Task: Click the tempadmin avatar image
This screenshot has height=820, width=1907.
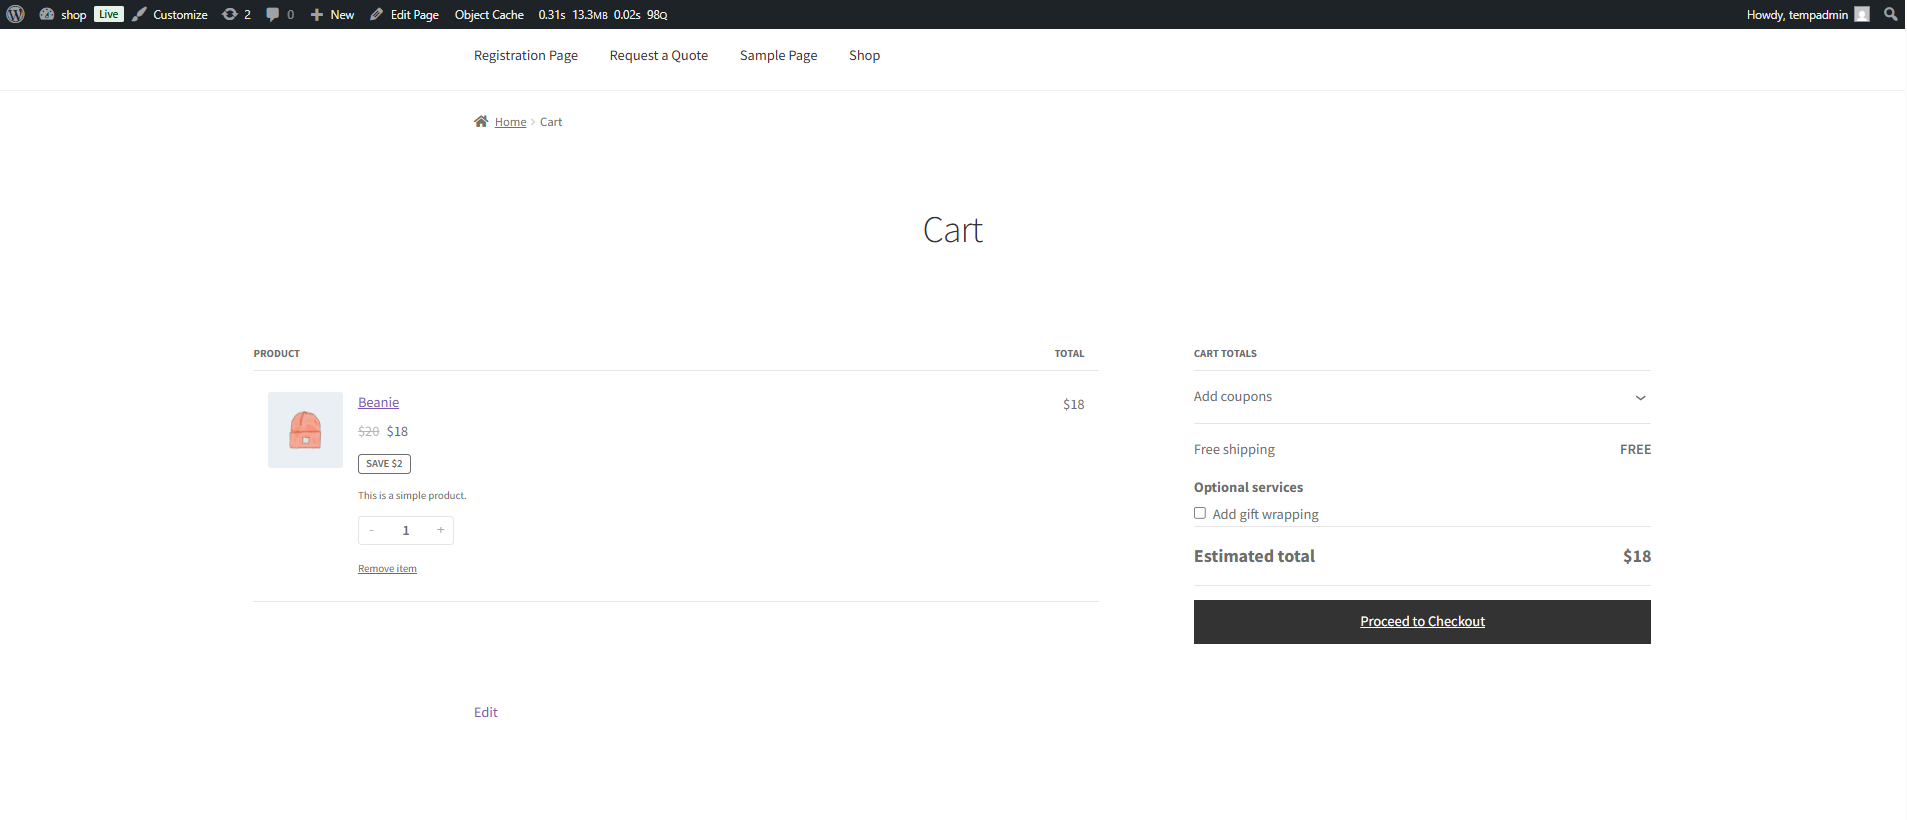Action: tap(1861, 14)
